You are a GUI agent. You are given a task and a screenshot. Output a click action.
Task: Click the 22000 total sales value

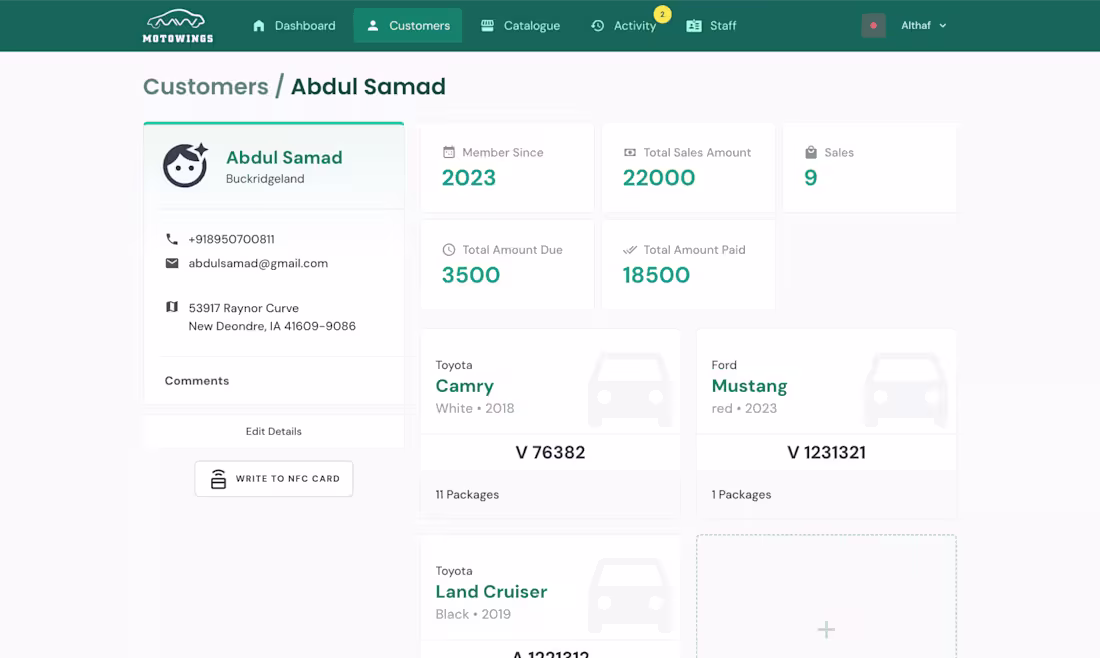pyautogui.click(x=659, y=178)
